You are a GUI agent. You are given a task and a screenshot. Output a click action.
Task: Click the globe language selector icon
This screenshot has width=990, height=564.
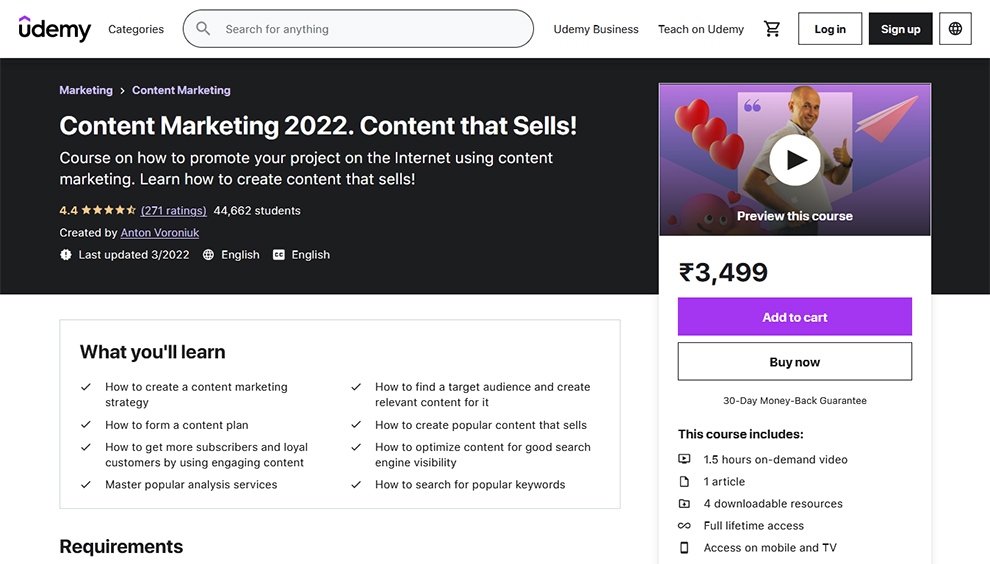(x=955, y=29)
